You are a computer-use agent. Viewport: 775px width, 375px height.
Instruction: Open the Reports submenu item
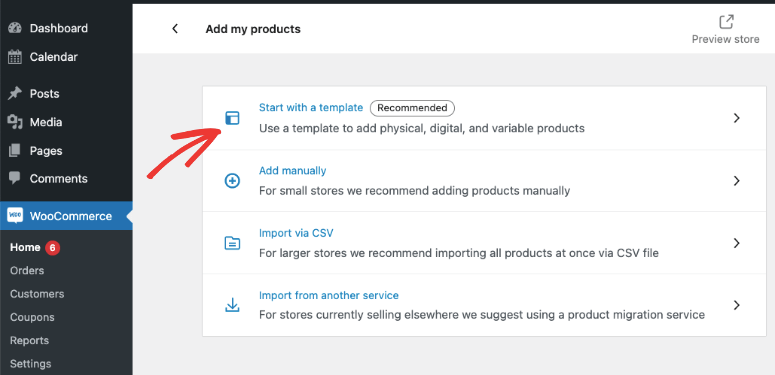(30, 340)
